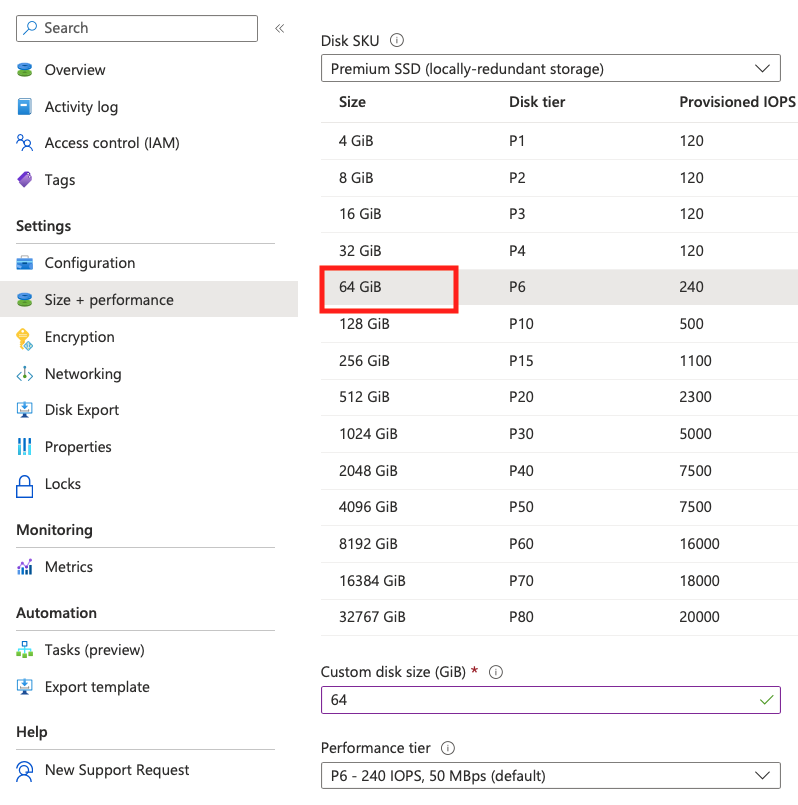Open Networking via its icon
Viewport: 798px width, 805px height.
click(25, 374)
